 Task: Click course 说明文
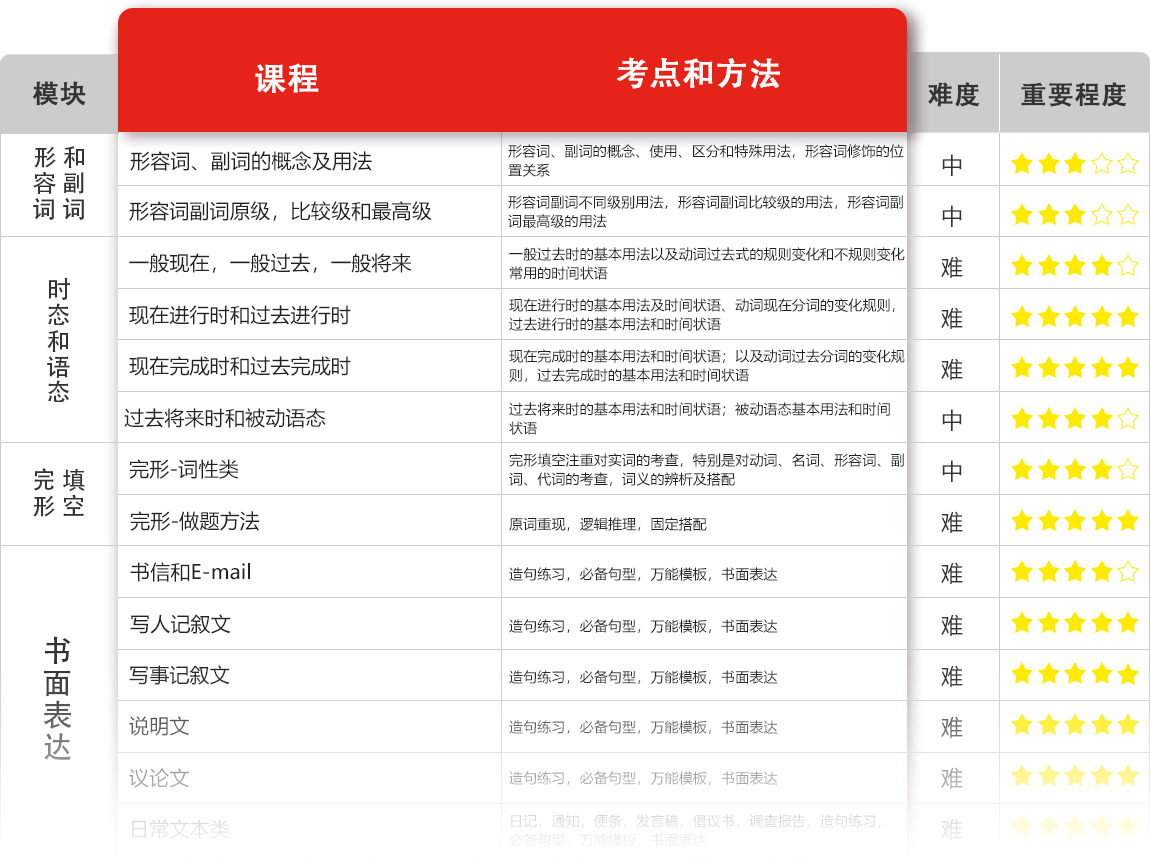coord(159,727)
